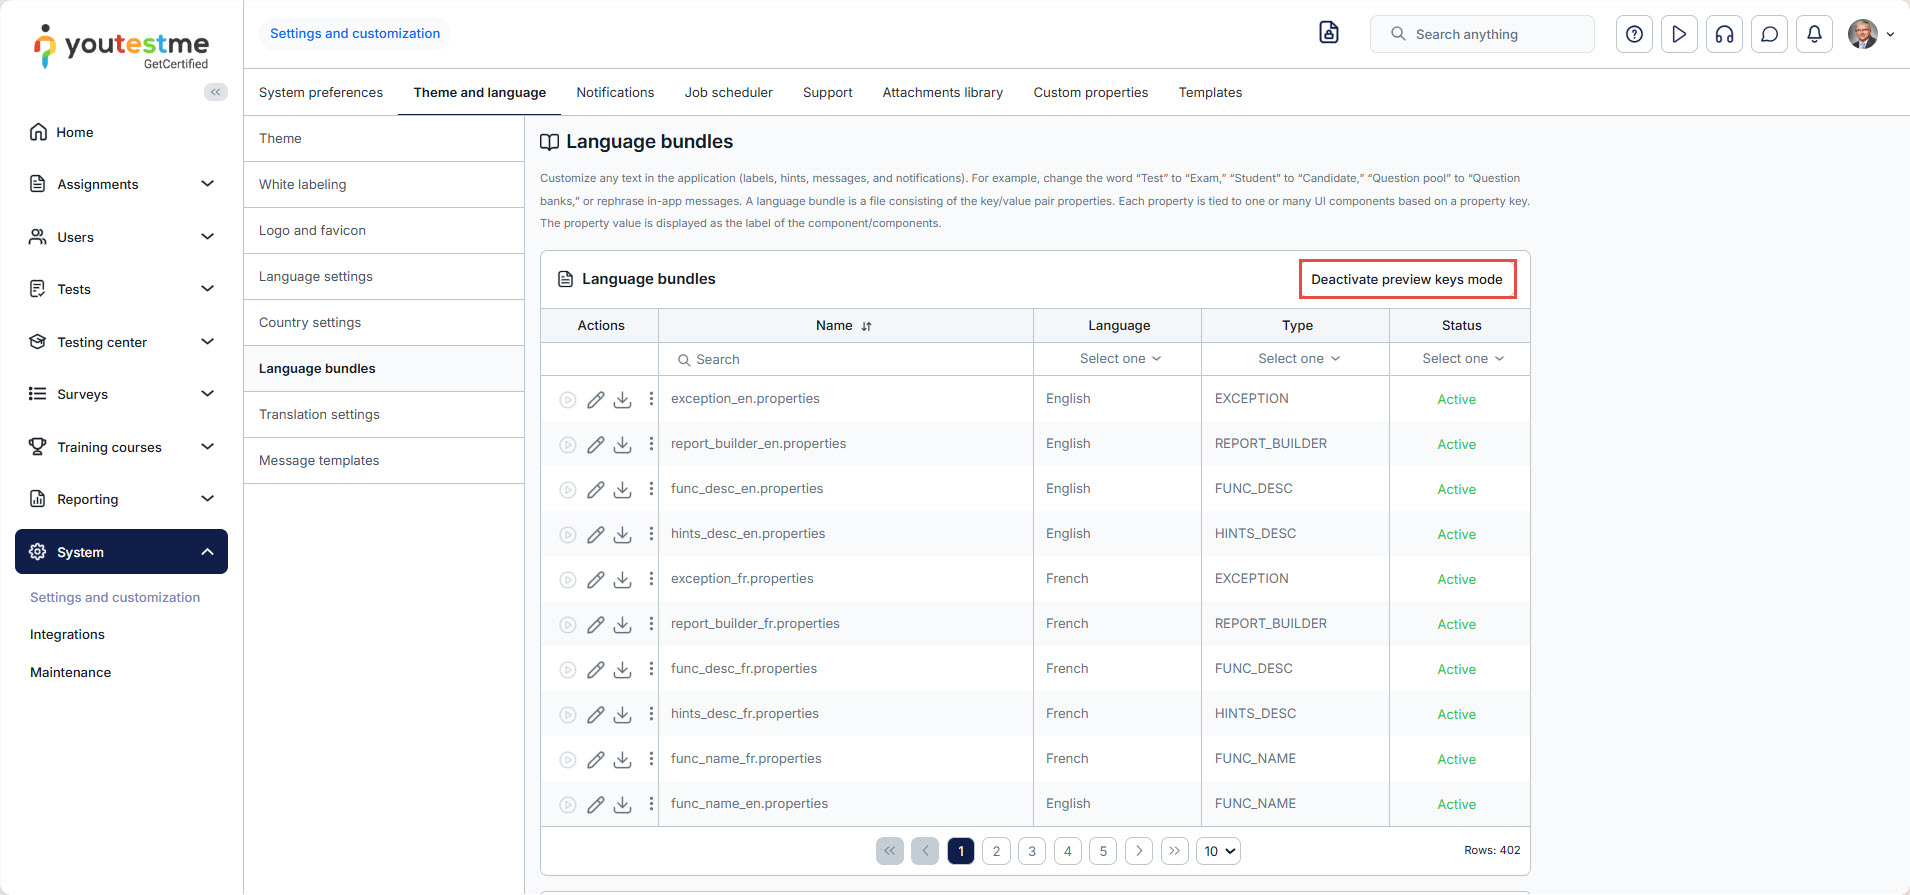Click the notifications bell icon
This screenshot has width=1910, height=895.
[x=1814, y=34]
